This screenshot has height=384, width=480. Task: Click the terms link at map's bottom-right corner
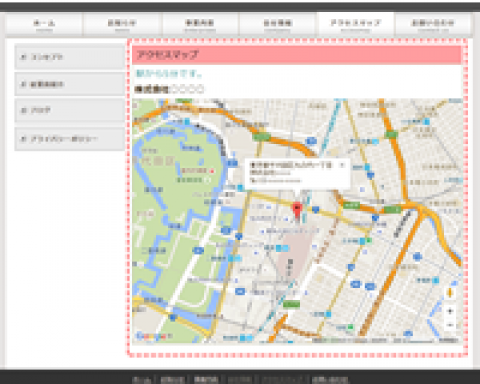[448, 340]
